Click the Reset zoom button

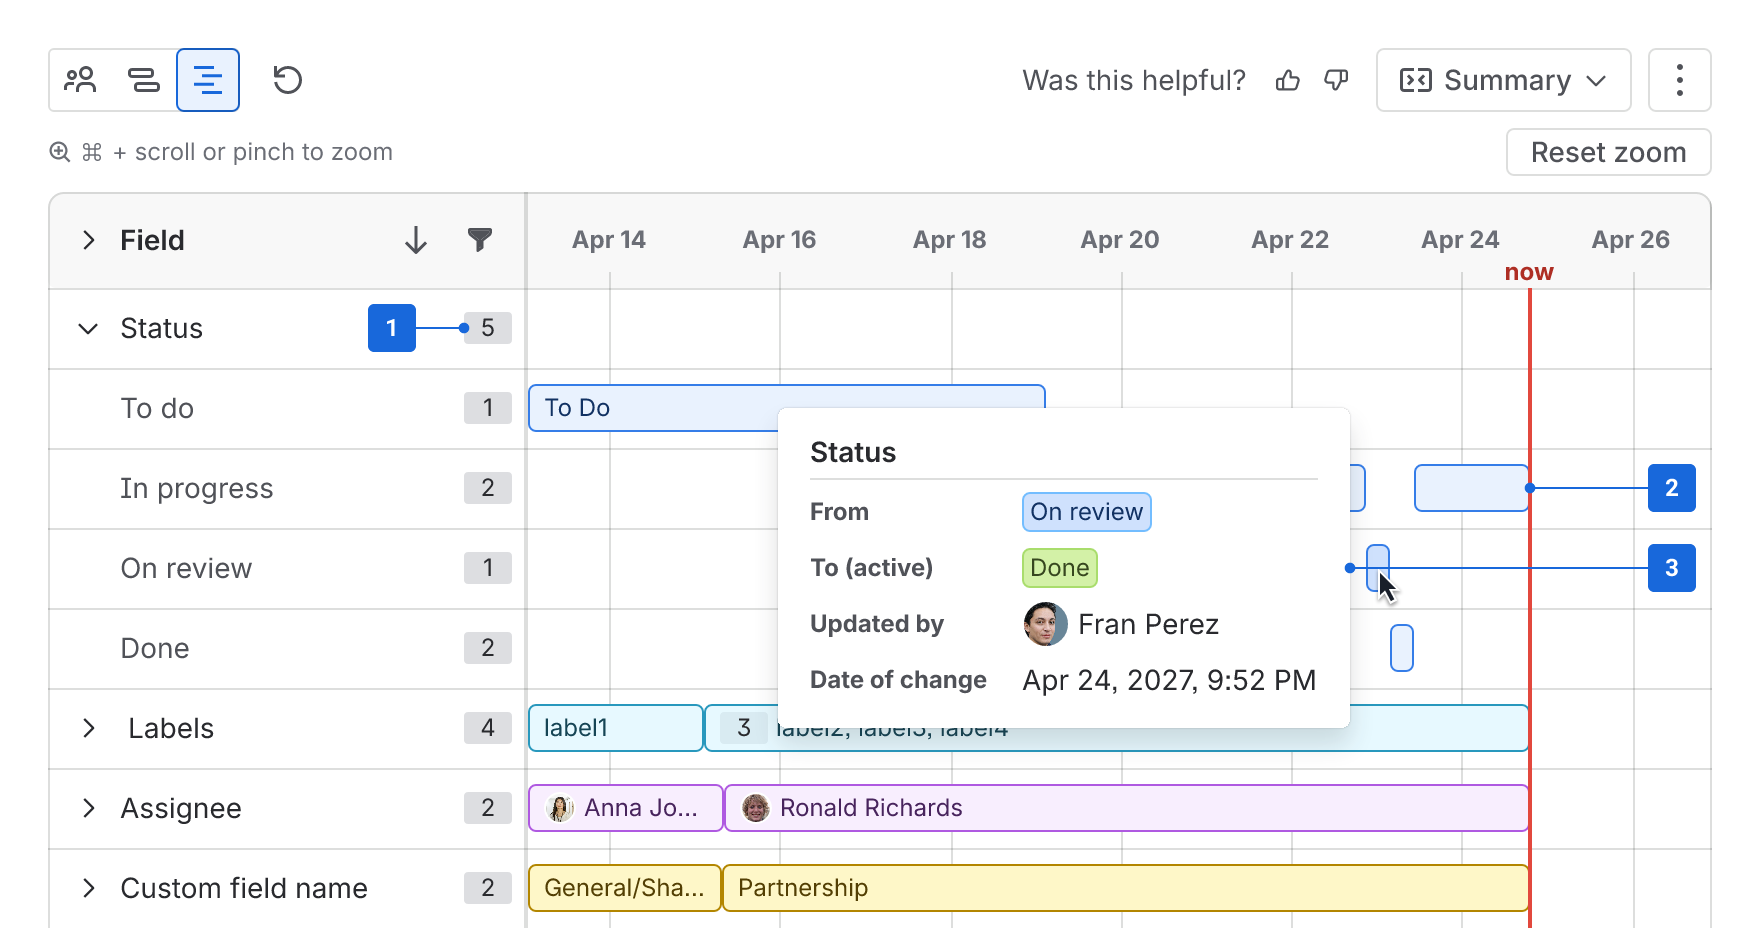(x=1608, y=152)
